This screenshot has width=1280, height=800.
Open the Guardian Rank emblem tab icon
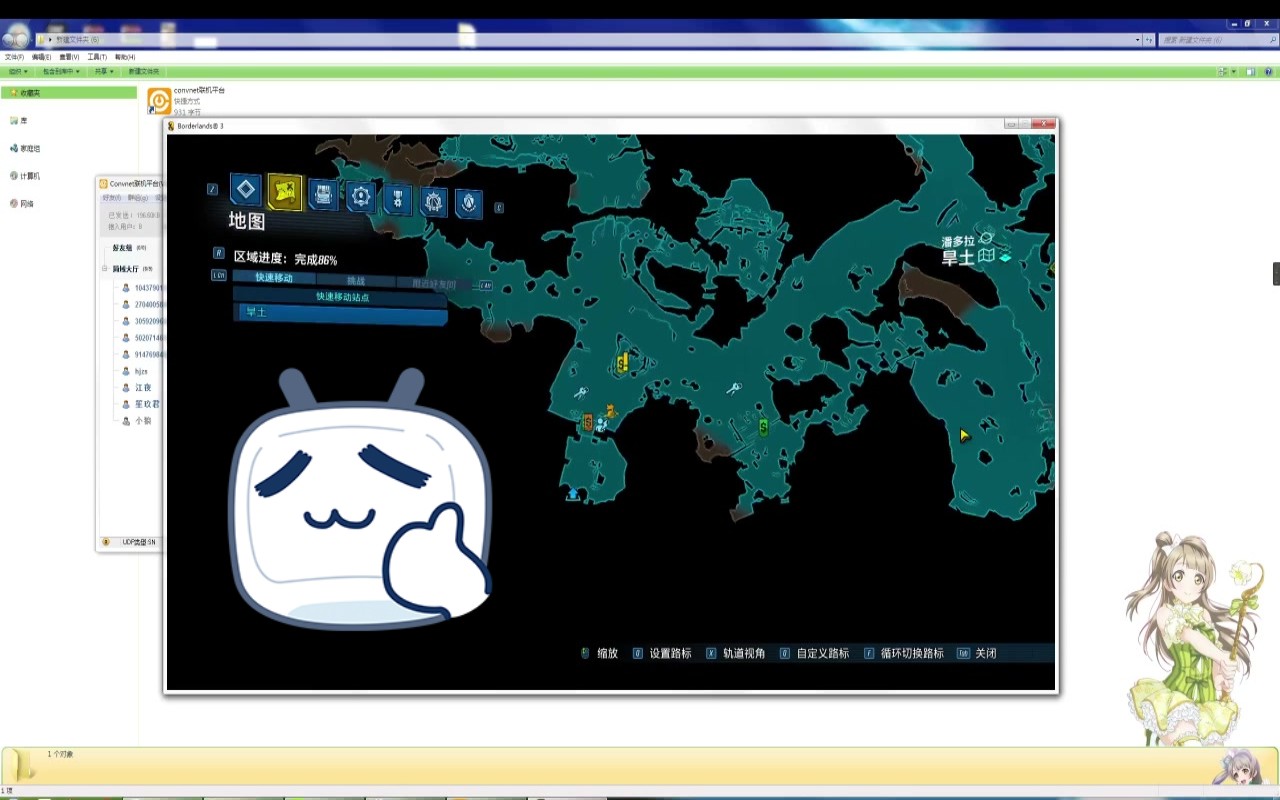pyautogui.click(x=433, y=202)
